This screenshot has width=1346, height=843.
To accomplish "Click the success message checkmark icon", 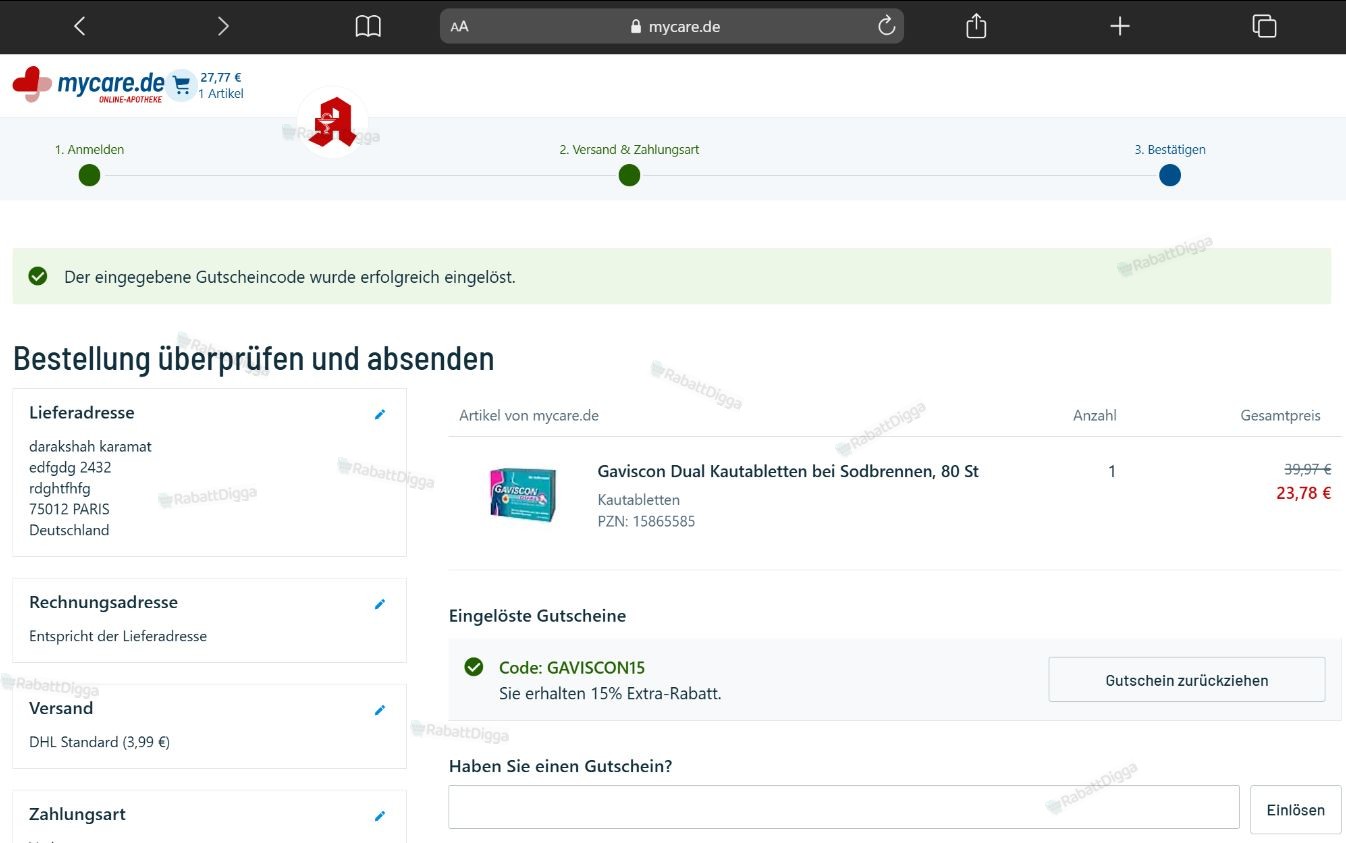I will pyautogui.click(x=38, y=276).
